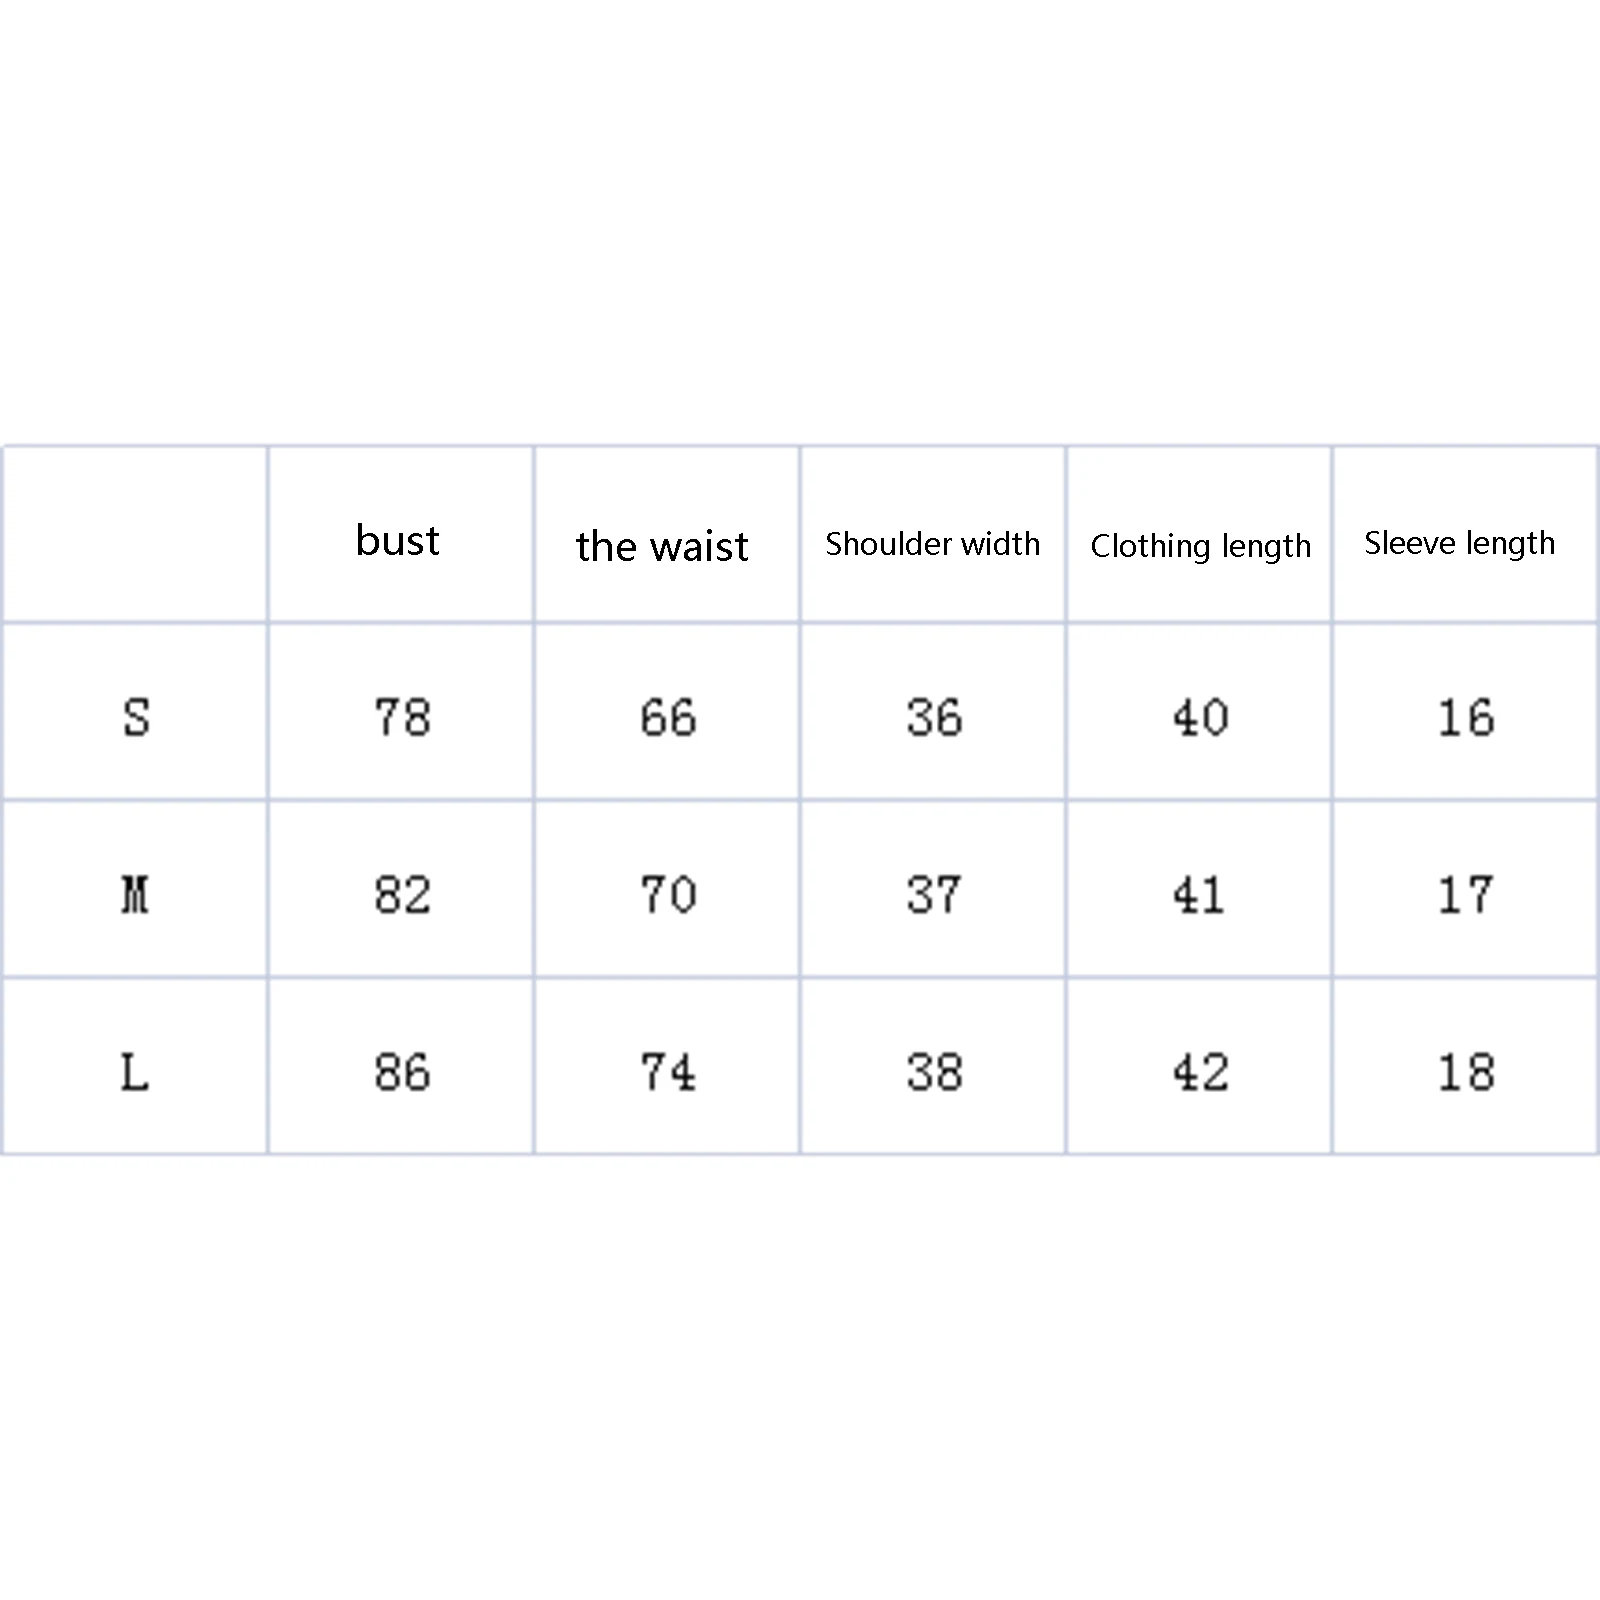Click bust value 78 for size S
The height and width of the screenshot is (1600, 1600).
402,717
